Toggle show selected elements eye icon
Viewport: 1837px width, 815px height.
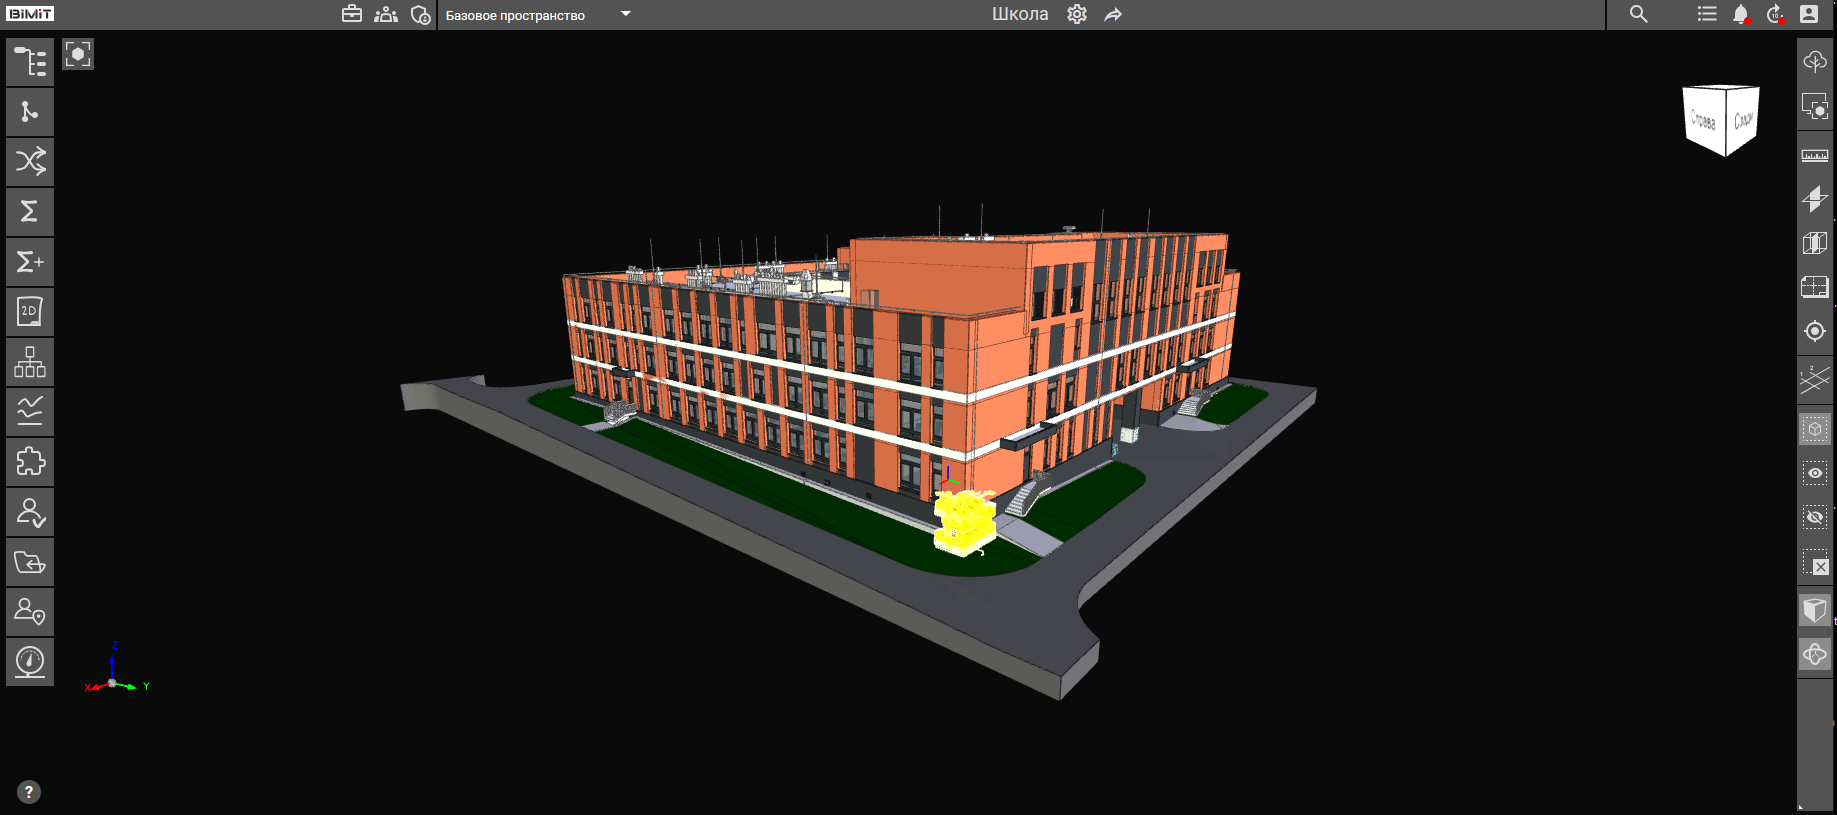1814,473
